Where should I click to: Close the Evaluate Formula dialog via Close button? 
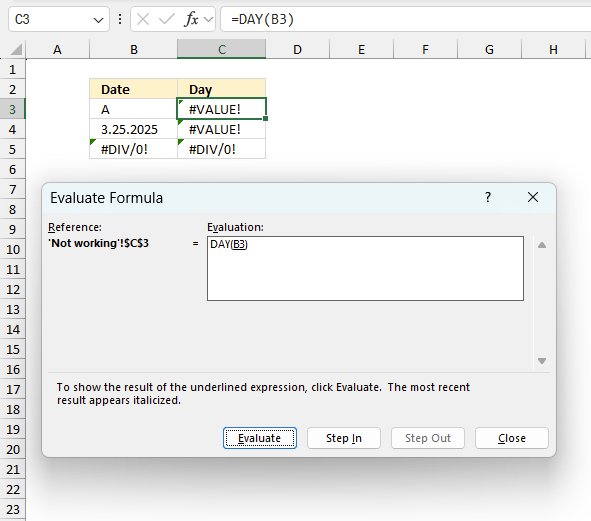pyautogui.click(x=512, y=438)
